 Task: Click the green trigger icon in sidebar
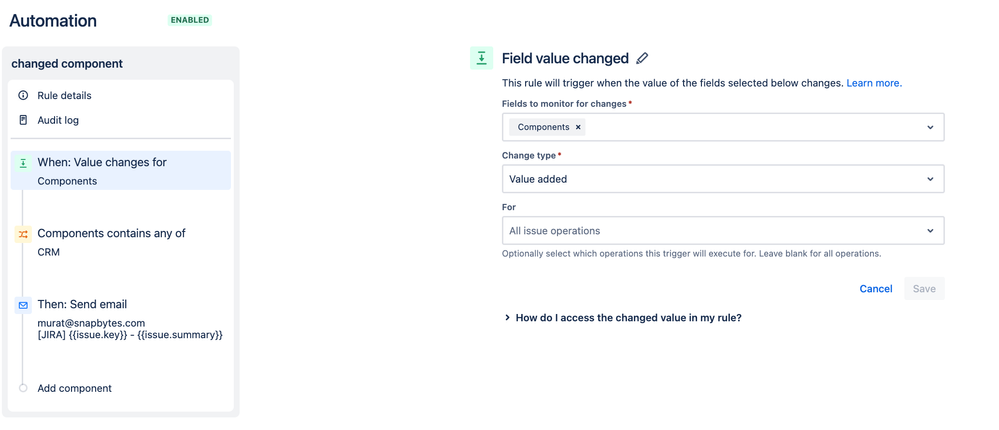tap(23, 163)
